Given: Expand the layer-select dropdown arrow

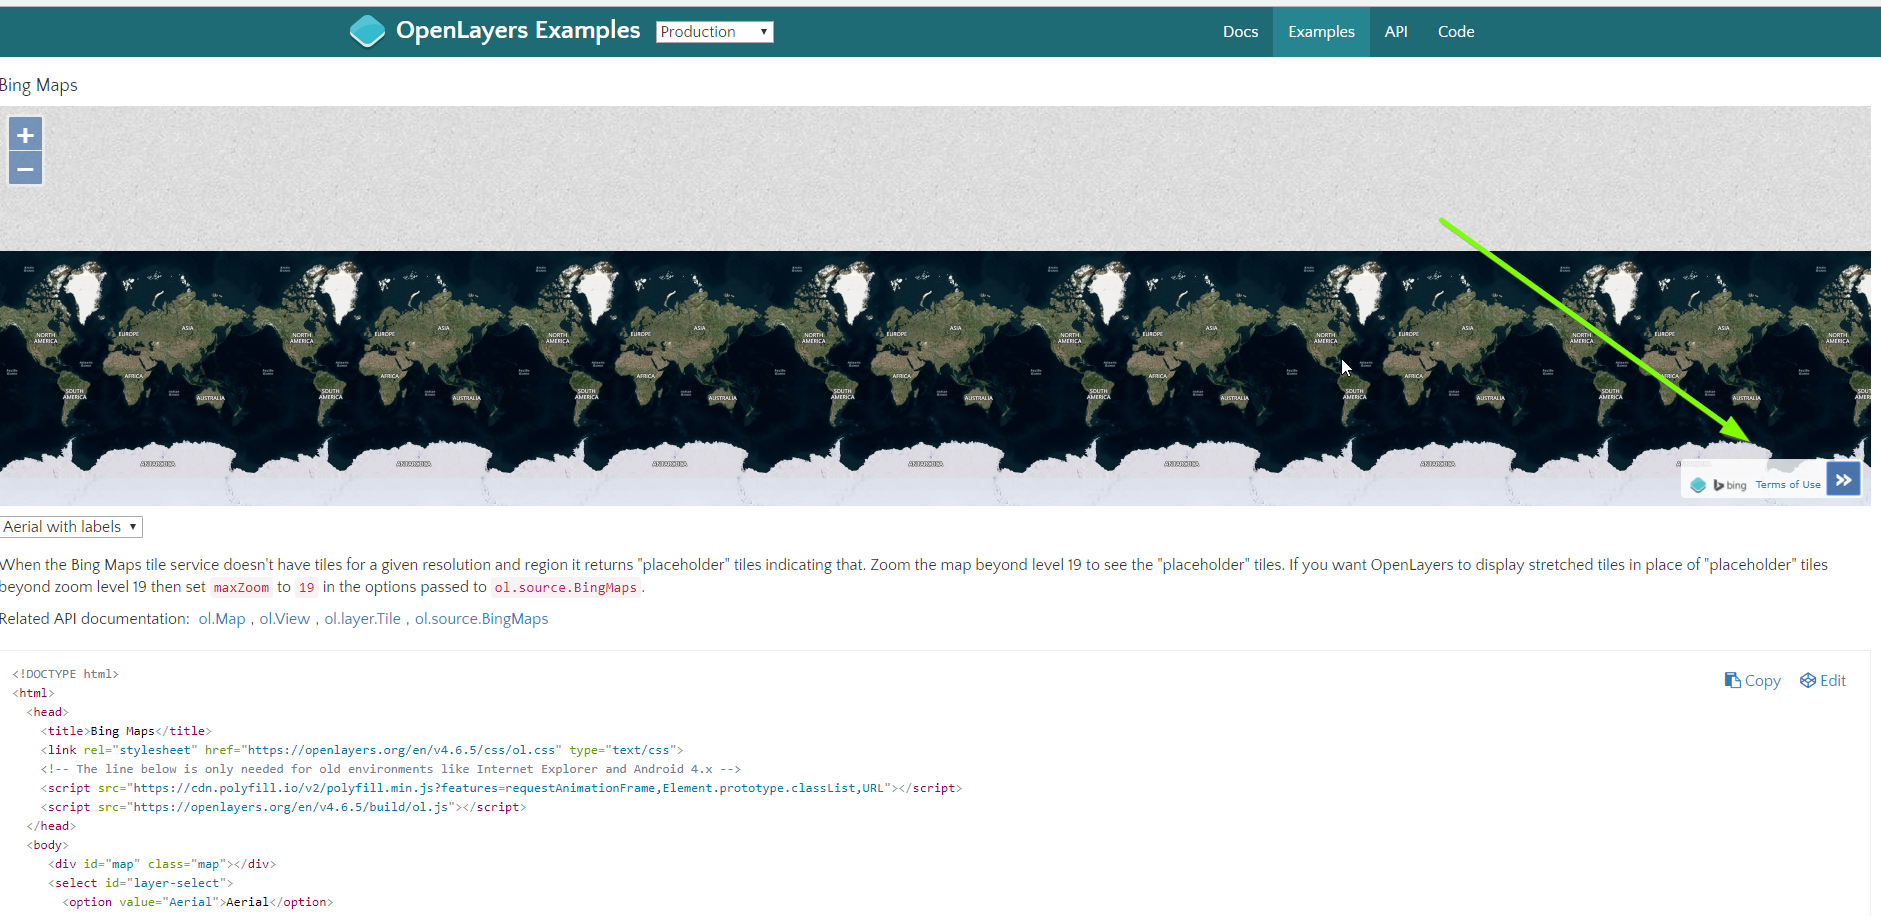Looking at the screenshot, I should (133, 526).
